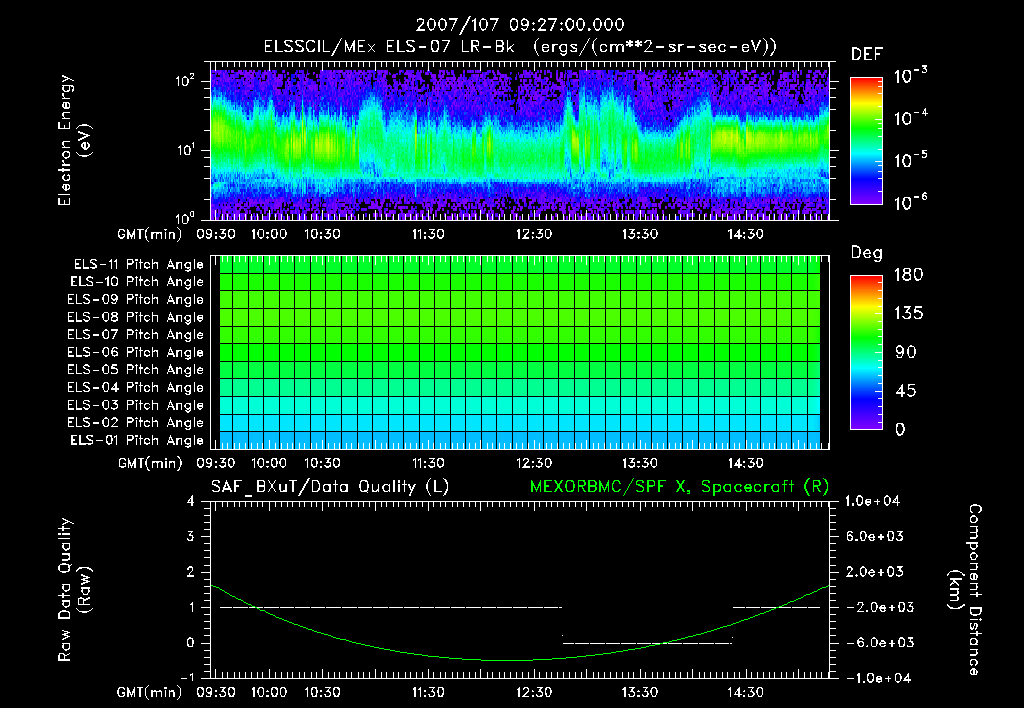The width and height of the screenshot is (1024, 708).
Task: Click the Component Distance (km) axis label
Action: [965, 590]
